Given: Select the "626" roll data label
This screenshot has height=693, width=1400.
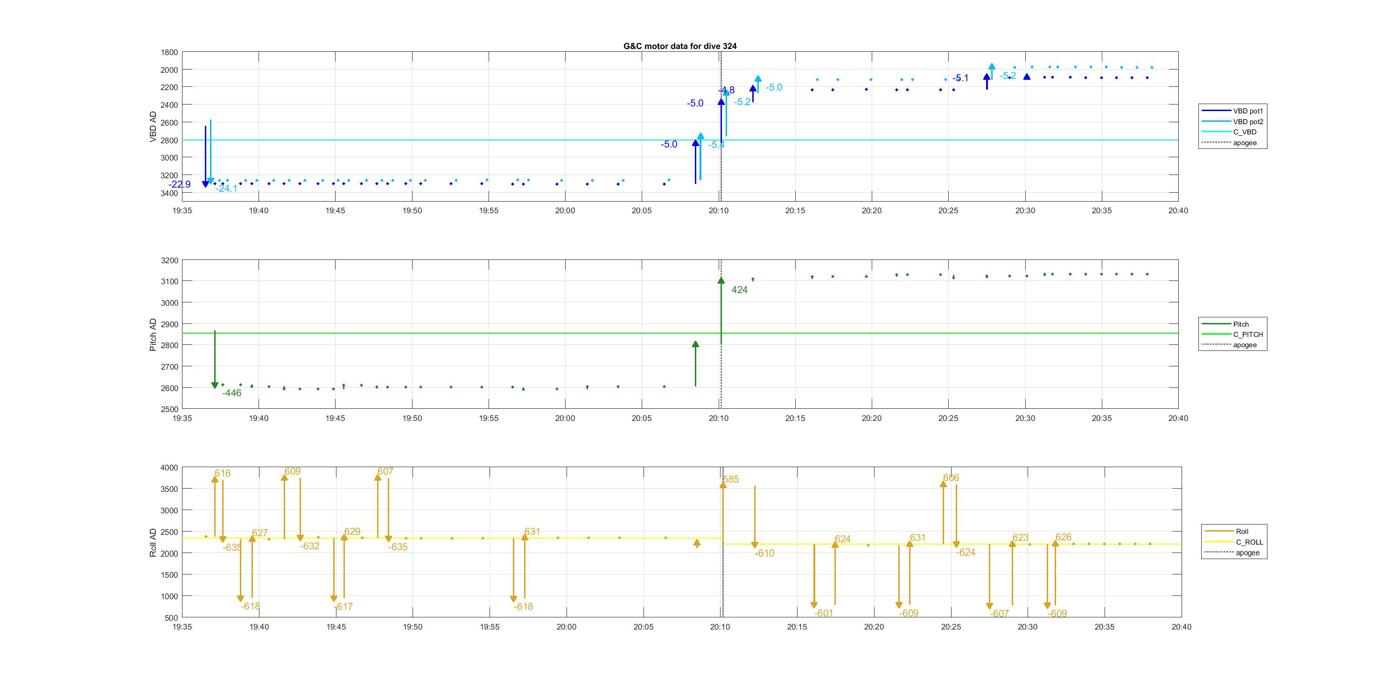Looking at the screenshot, I should pos(1063,537).
